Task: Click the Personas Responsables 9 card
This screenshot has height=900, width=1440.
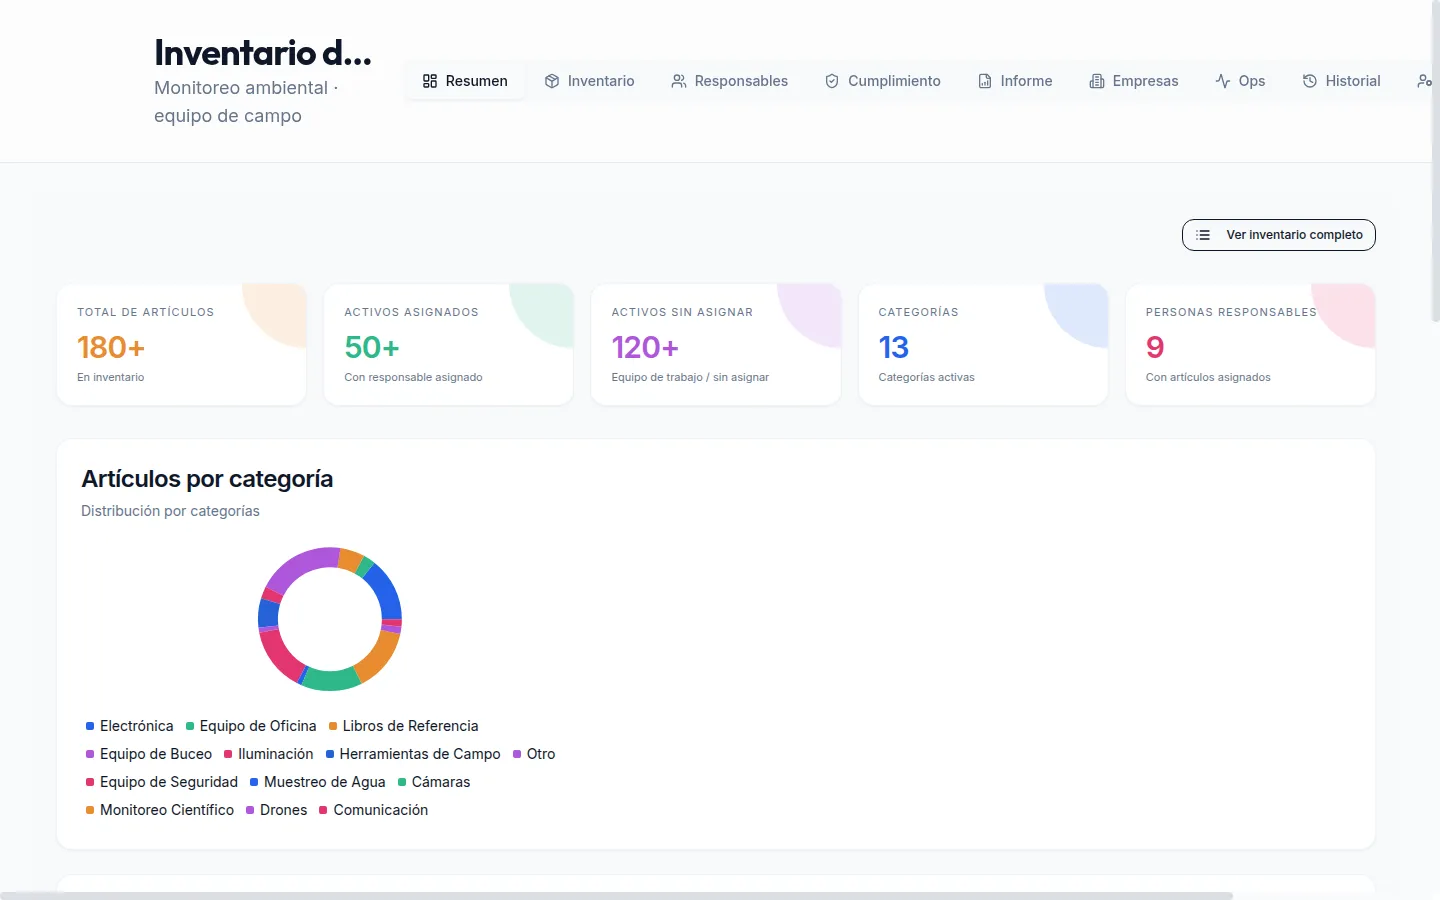Action: (1250, 345)
